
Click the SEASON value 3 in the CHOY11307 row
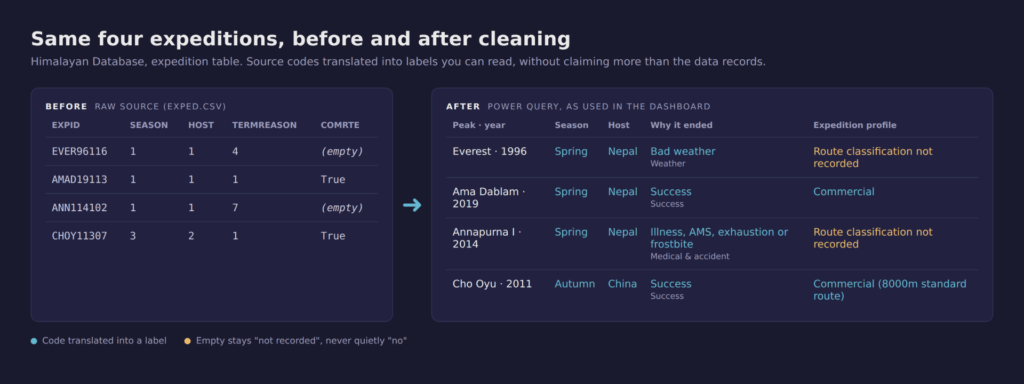pos(133,236)
